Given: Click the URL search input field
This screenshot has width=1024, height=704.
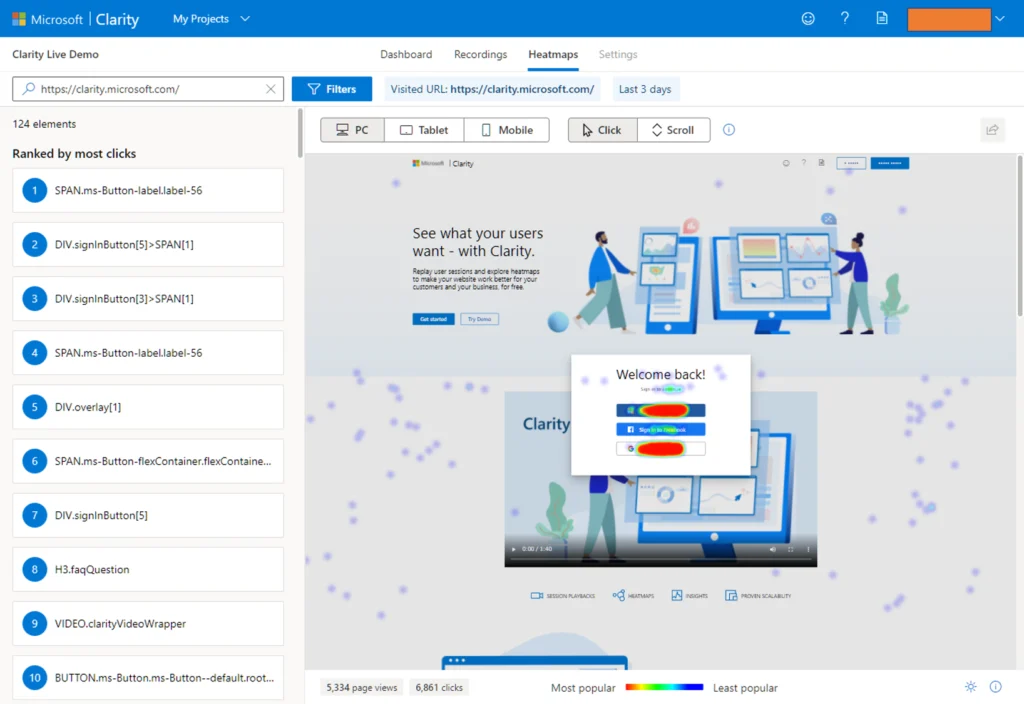Looking at the screenshot, I should click(x=148, y=89).
